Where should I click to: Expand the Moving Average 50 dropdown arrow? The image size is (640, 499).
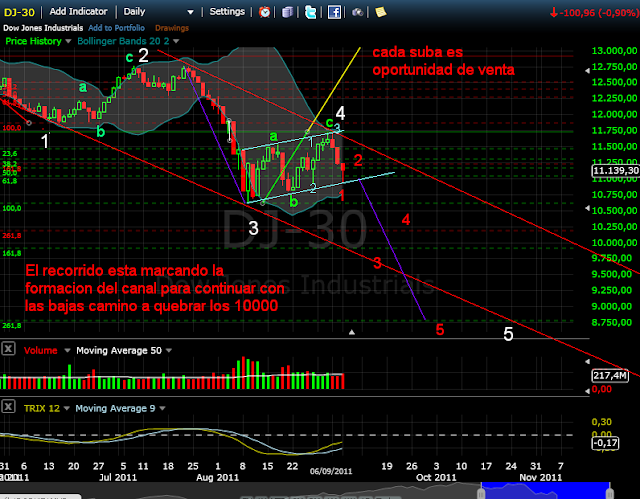pos(169,350)
